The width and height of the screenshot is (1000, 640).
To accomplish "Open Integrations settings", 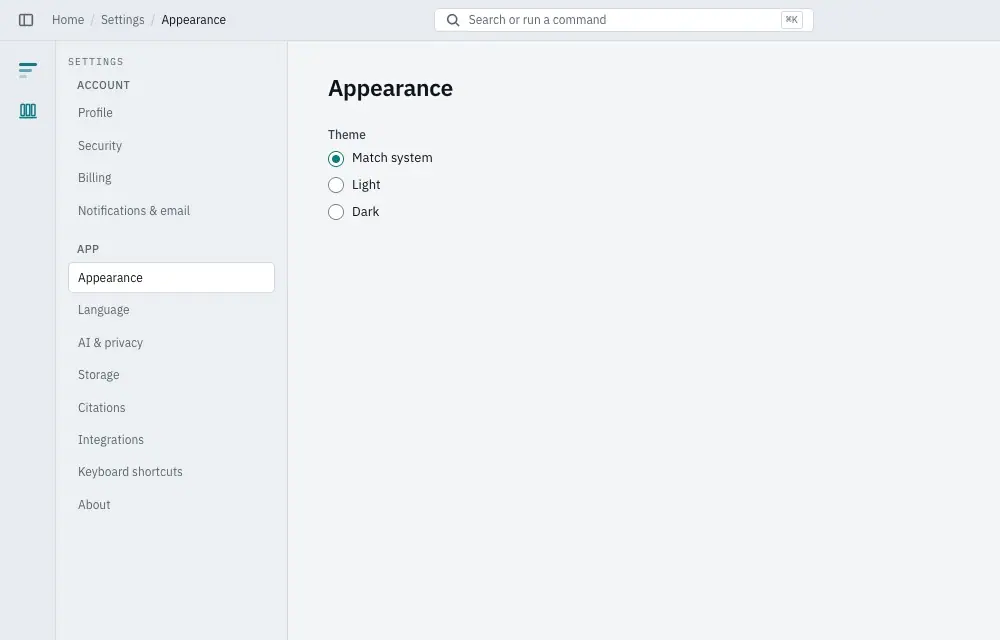I will coord(171,440).
